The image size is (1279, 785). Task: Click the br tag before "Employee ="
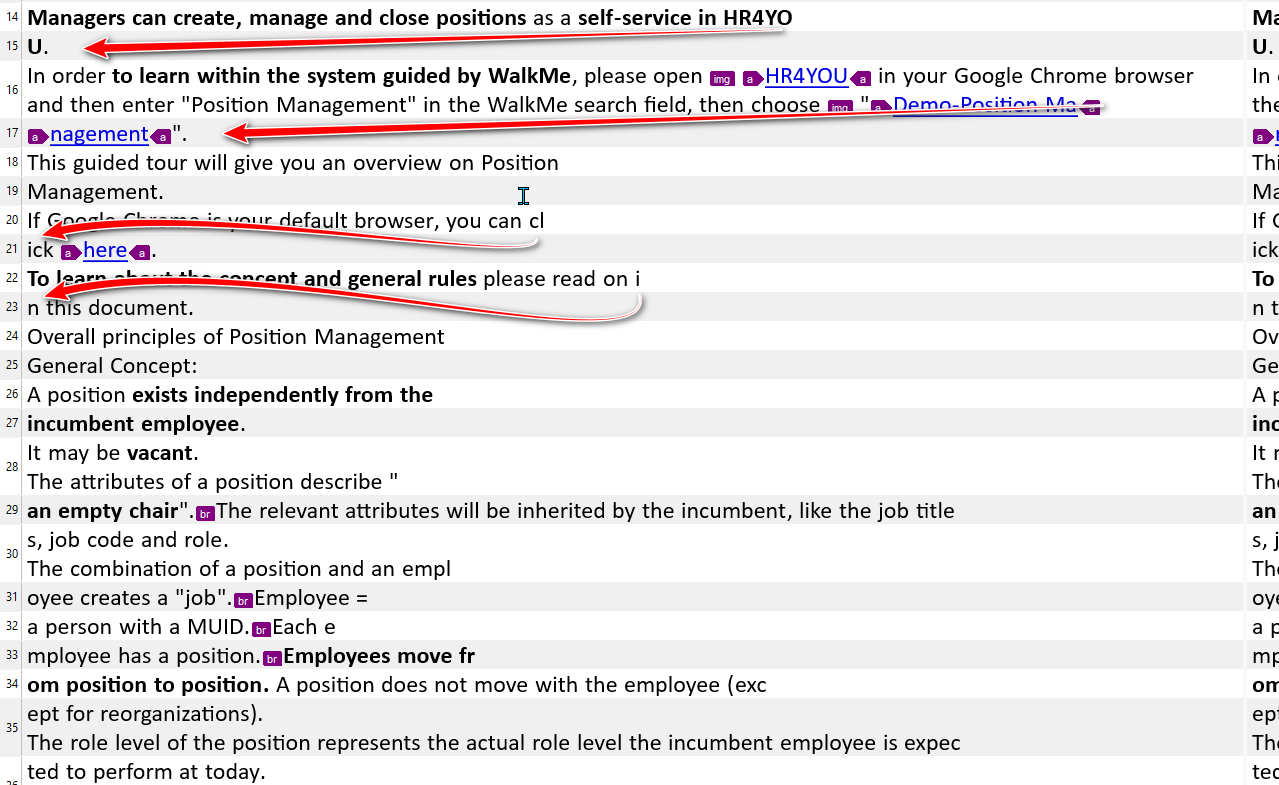tap(243, 601)
